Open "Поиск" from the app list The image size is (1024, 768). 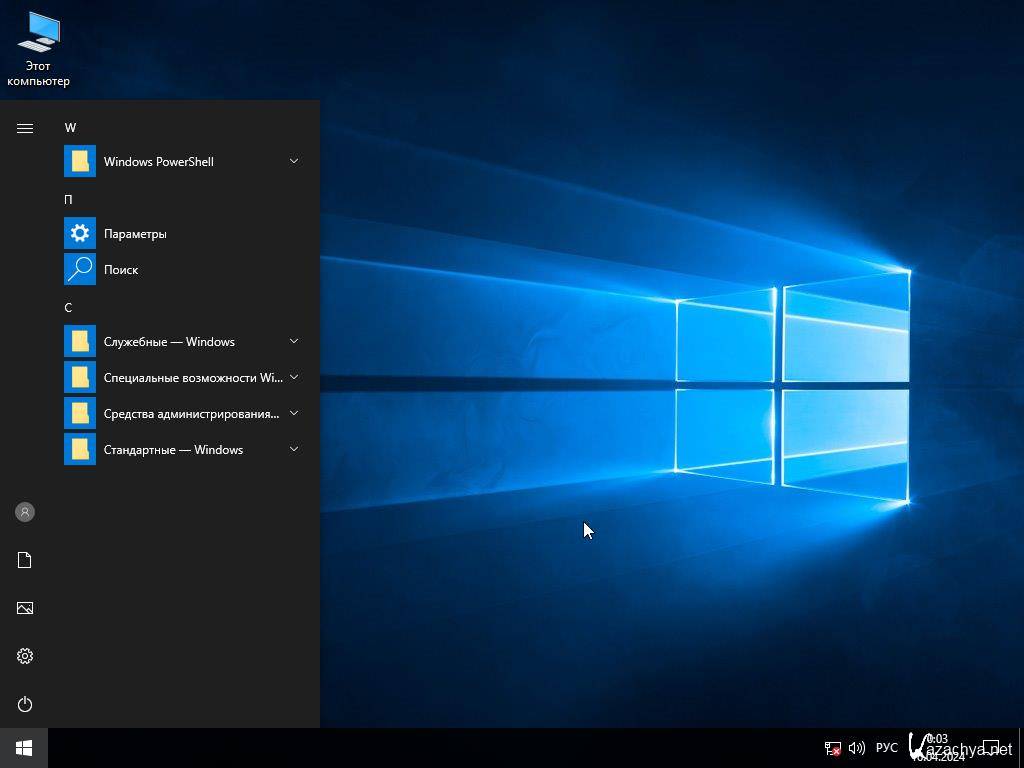121,270
